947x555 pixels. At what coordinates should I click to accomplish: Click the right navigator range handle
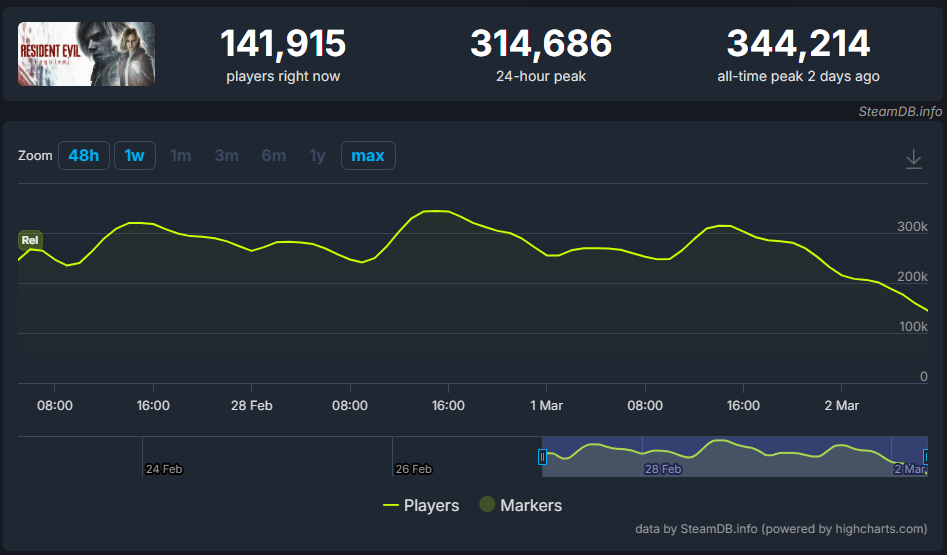click(x=927, y=457)
